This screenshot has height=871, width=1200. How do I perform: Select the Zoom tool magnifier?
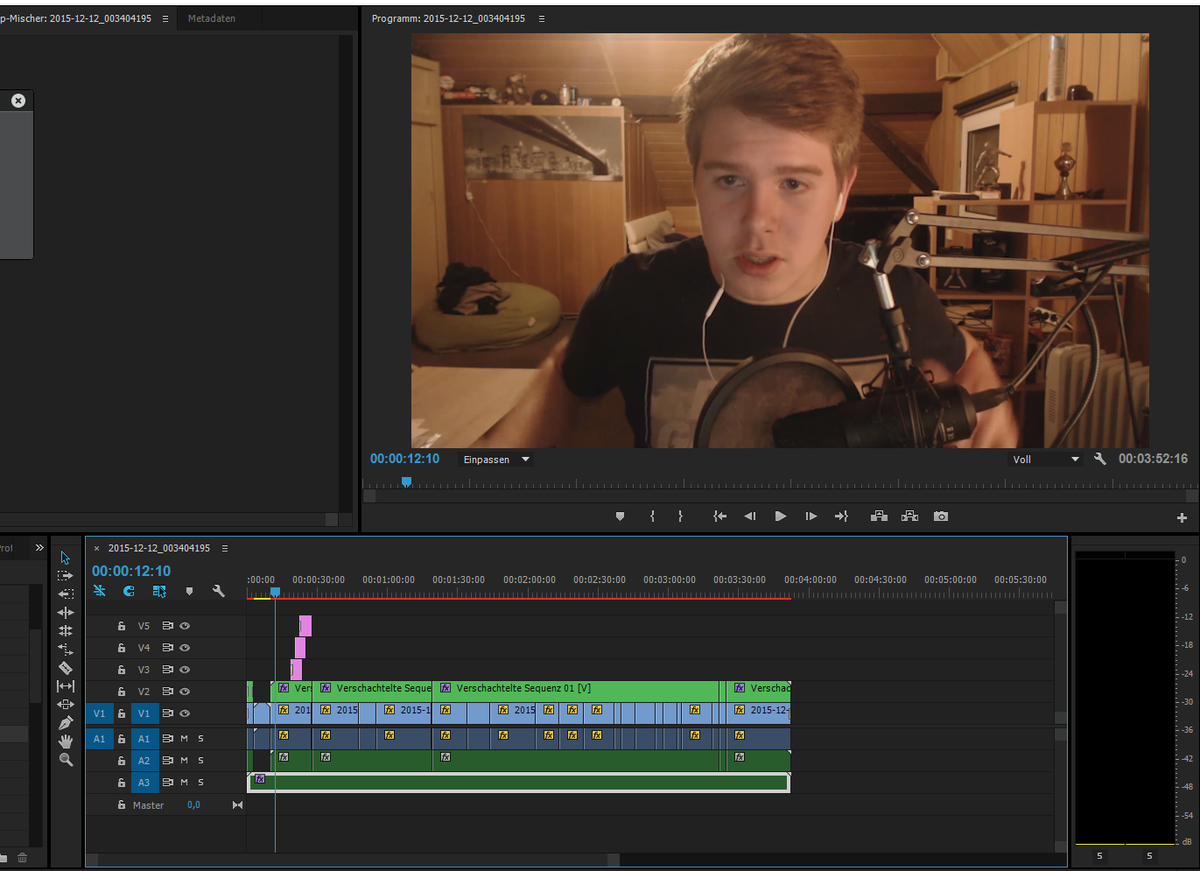click(66, 760)
